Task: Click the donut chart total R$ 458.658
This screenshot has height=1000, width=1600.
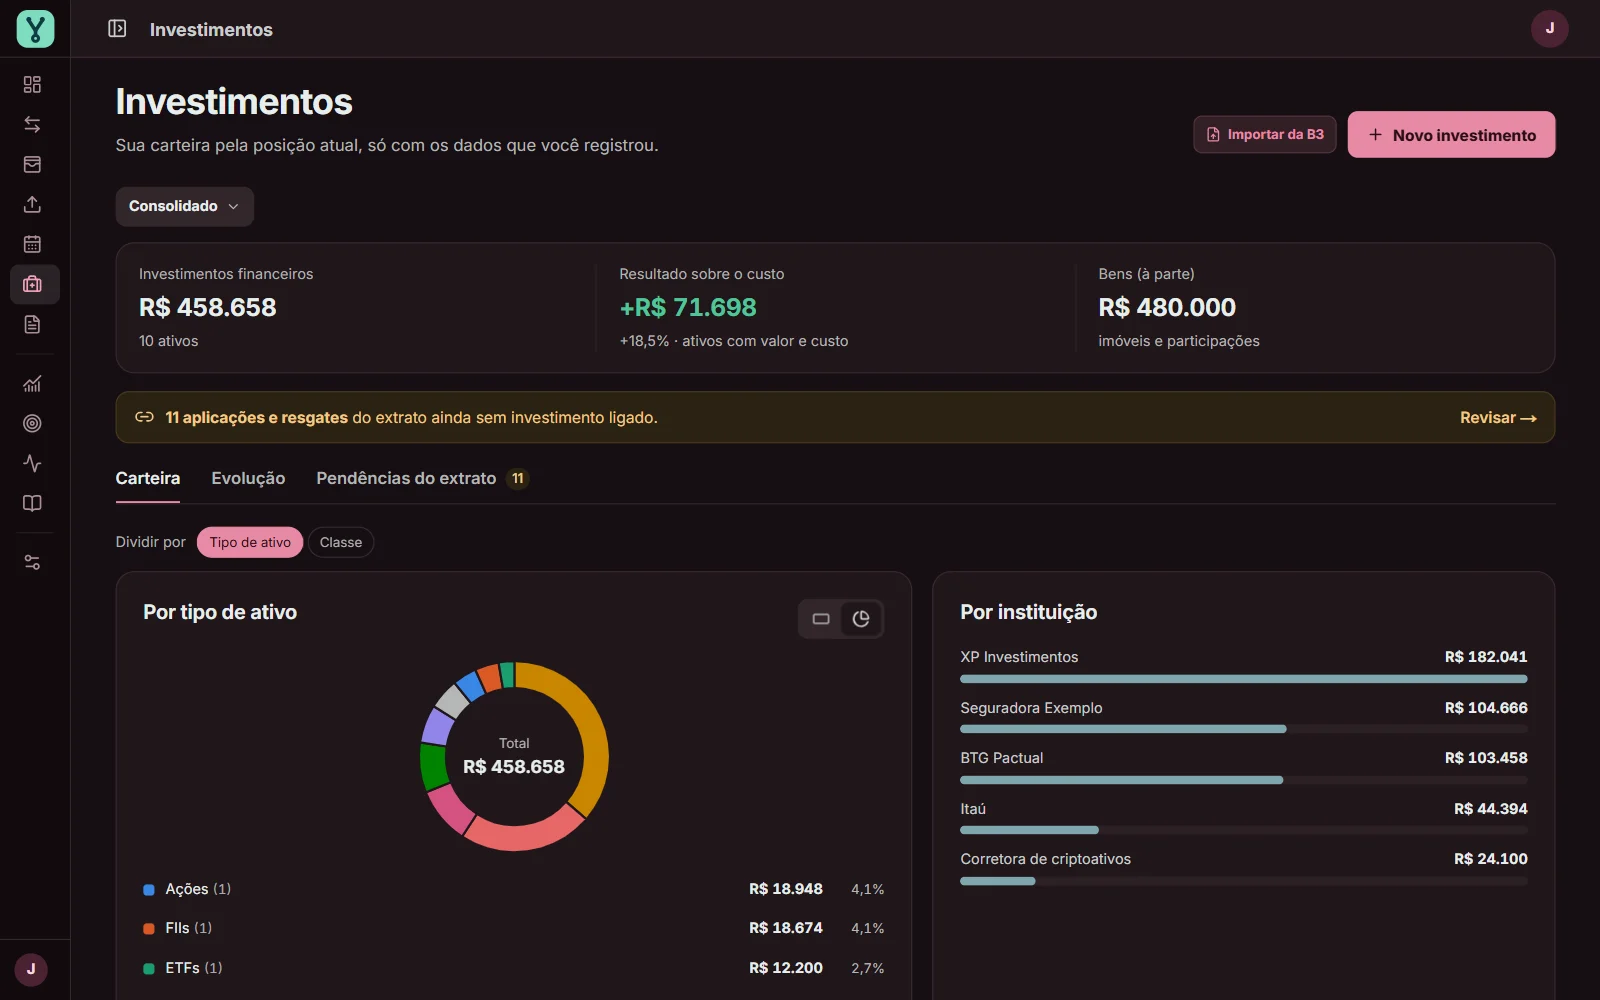Action: [514, 767]
